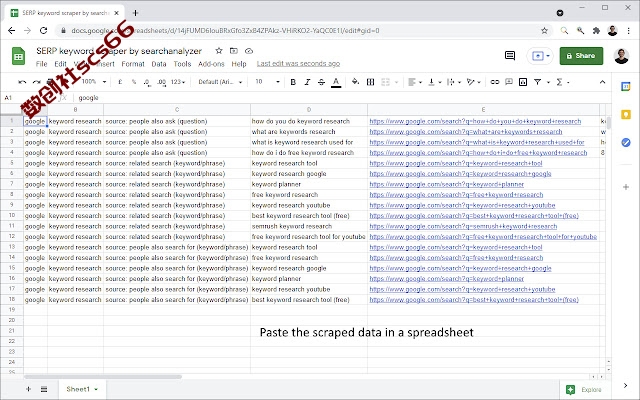Format as percent icon

coord(134,82)
